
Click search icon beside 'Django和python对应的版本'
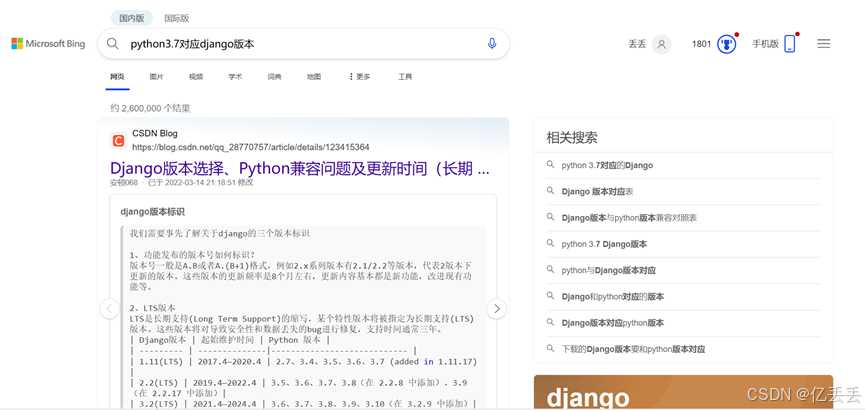550,296
